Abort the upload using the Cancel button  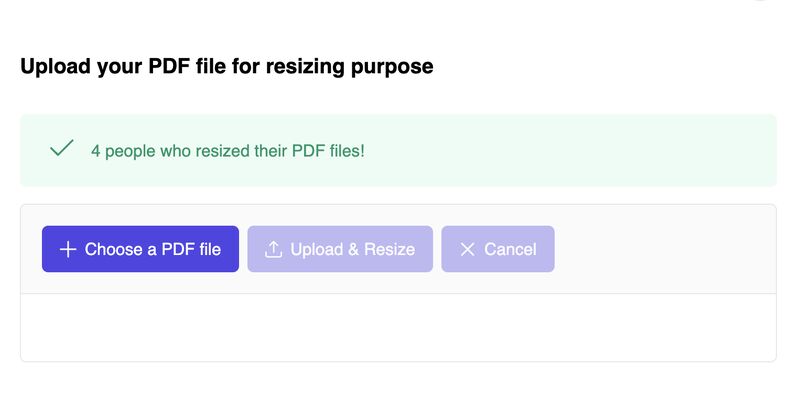pos(498,249)
